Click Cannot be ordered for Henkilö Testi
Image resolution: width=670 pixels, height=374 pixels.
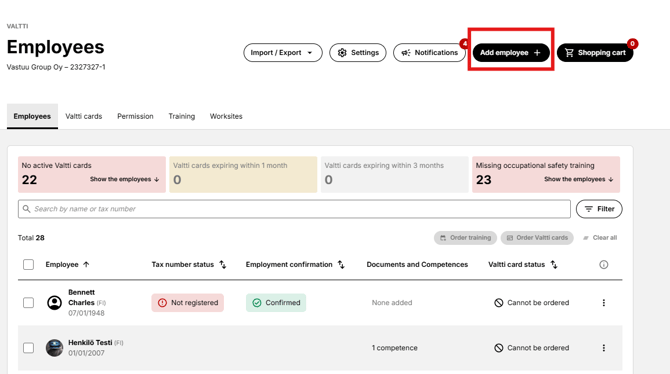pyautogui.click(x=532, y=348)
